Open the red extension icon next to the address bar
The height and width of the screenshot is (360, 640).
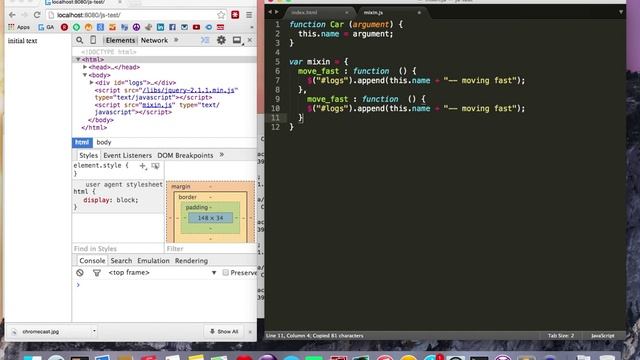pos(235,15)
